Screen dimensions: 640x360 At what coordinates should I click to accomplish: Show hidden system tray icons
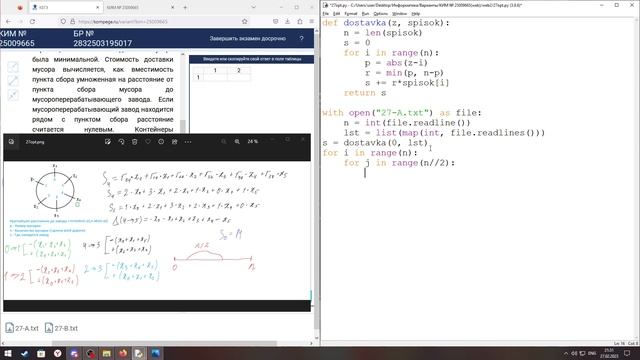point(566,353)
